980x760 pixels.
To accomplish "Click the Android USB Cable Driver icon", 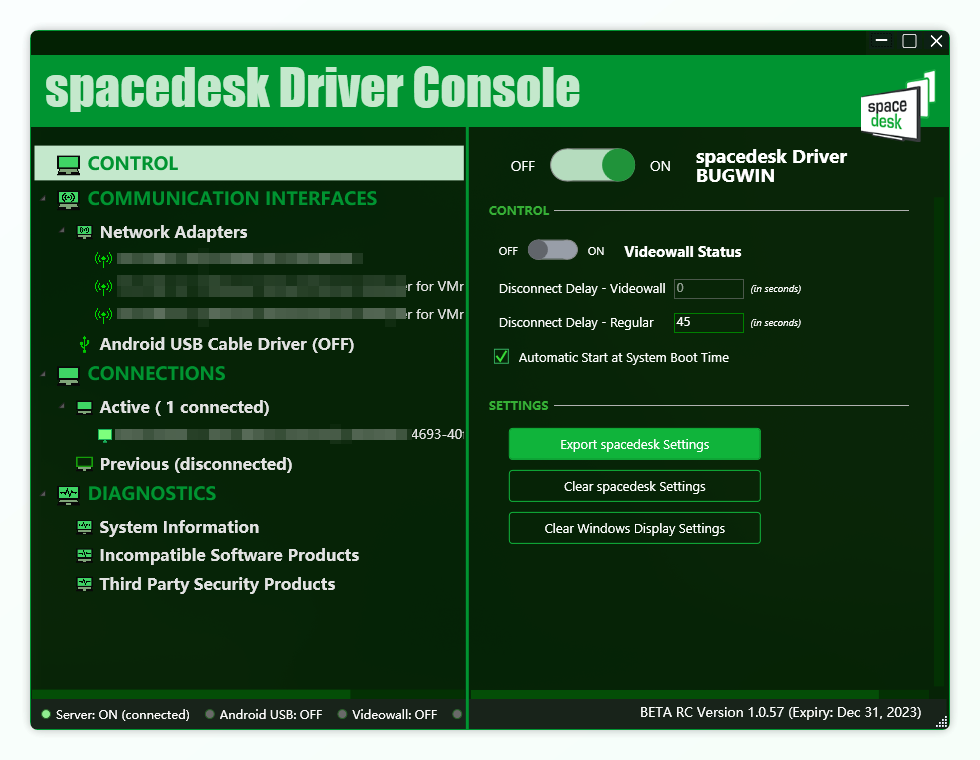I will coord(85,344).
